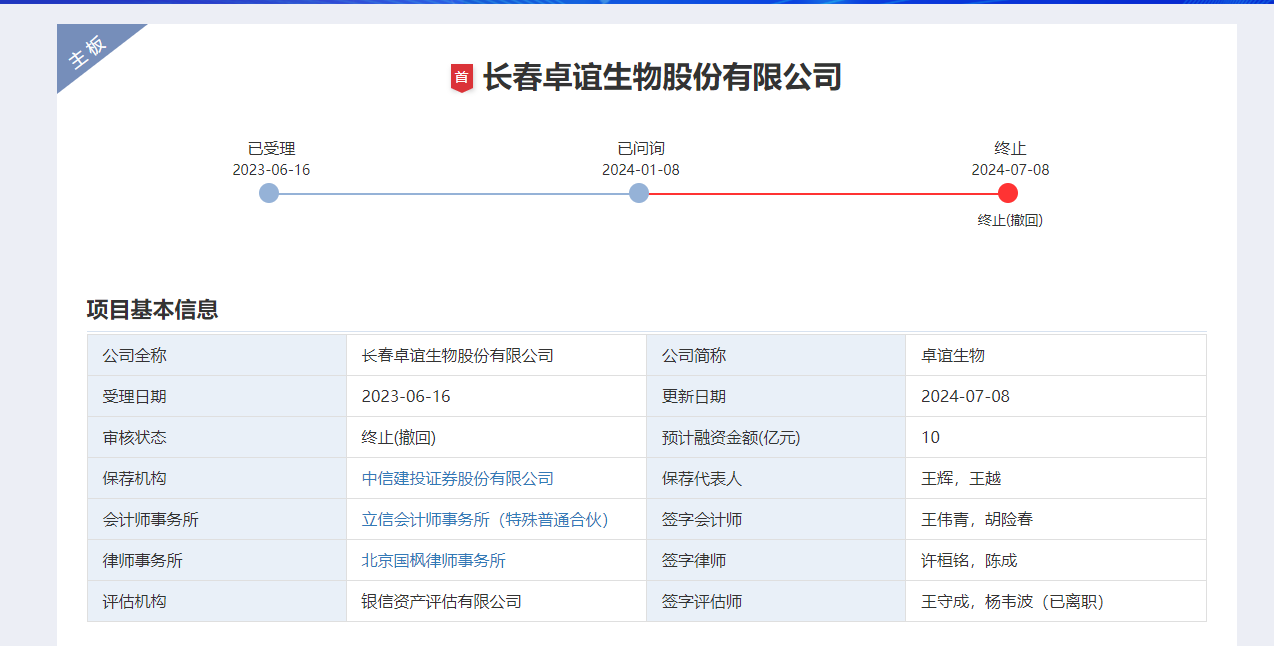Click the 银信资产评估有限公司 value cell
1274x646 pixels.
(x=496, y=601)
